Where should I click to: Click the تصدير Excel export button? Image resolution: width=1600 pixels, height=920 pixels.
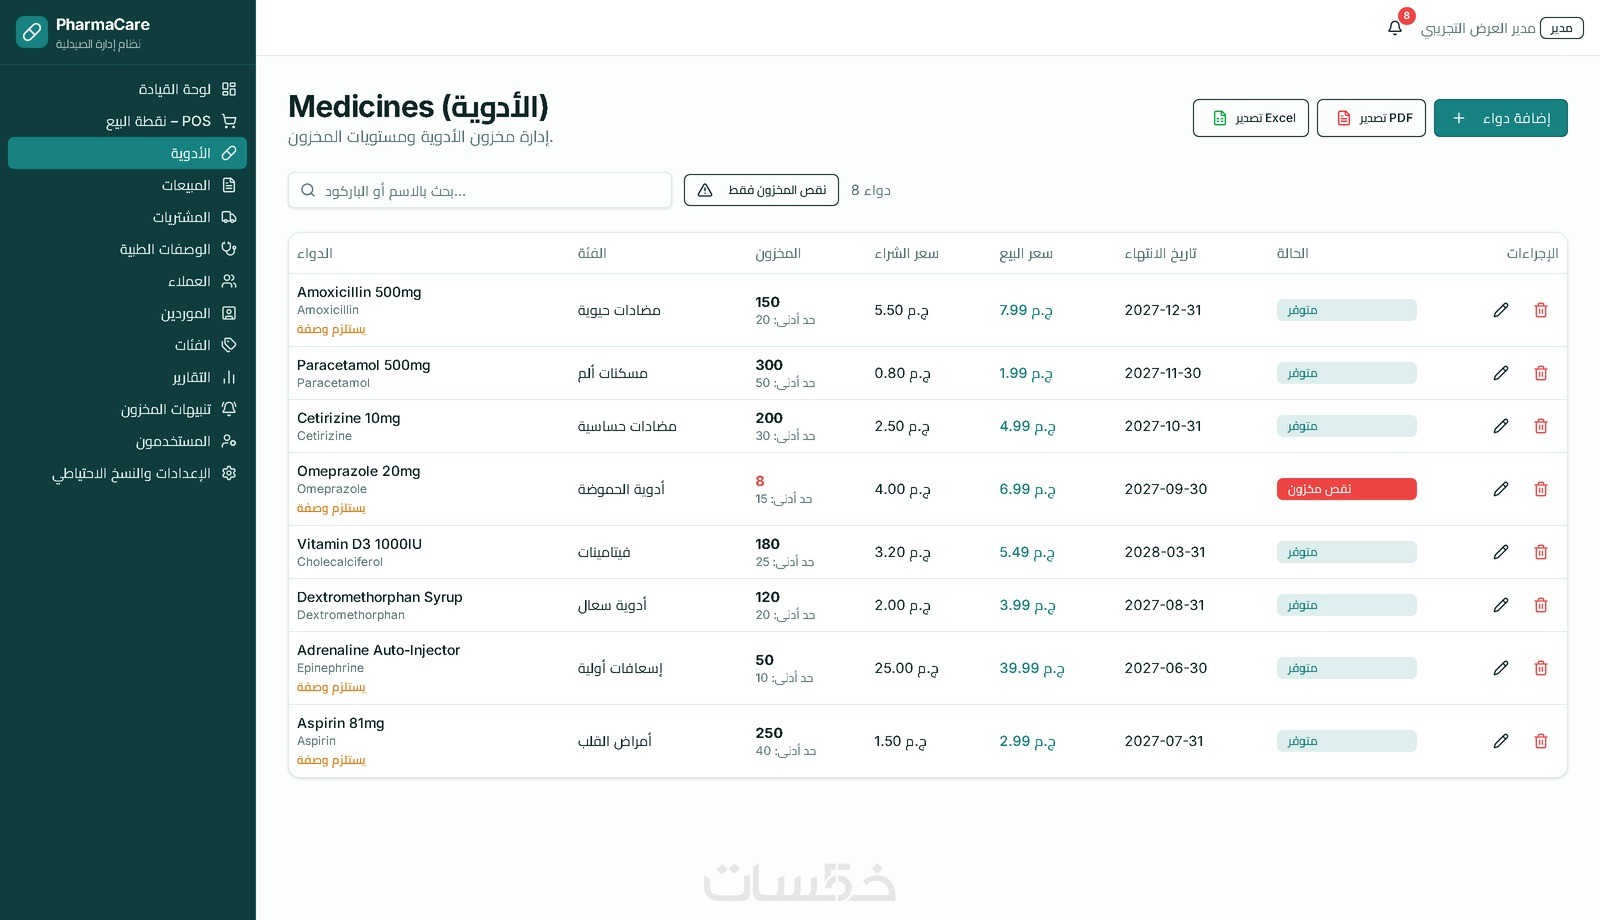click(1250, 118)
